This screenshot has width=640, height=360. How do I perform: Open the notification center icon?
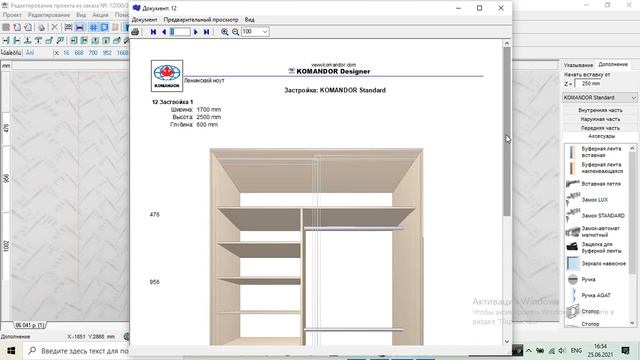[625, 351]
